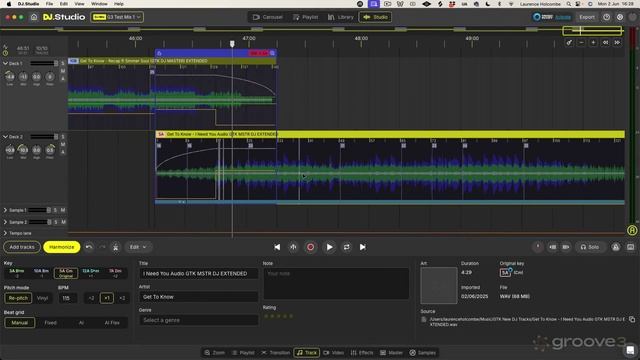This screenshot has width=640, height=360.
Task: Click the delete track icon beside Edit
Action: point(116,247)
